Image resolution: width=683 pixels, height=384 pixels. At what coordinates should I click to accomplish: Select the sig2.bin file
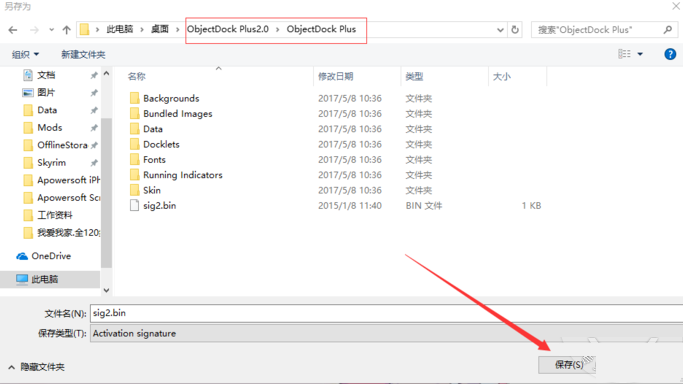coord(159,205)
